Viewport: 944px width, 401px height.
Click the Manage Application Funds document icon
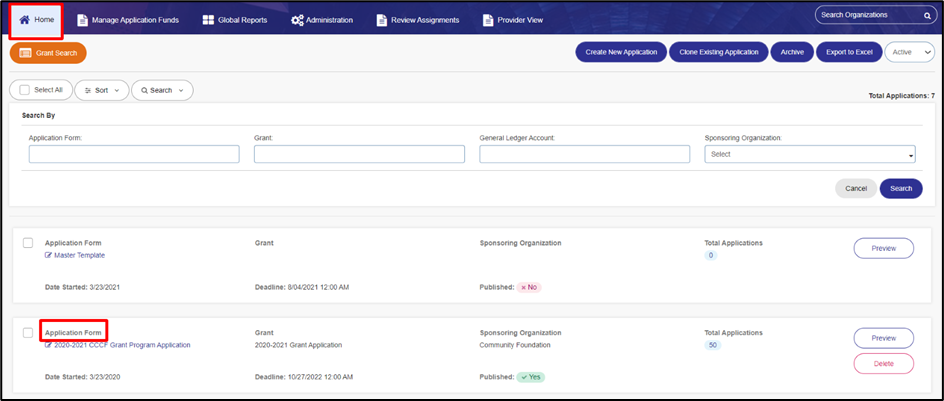point(82,20)
